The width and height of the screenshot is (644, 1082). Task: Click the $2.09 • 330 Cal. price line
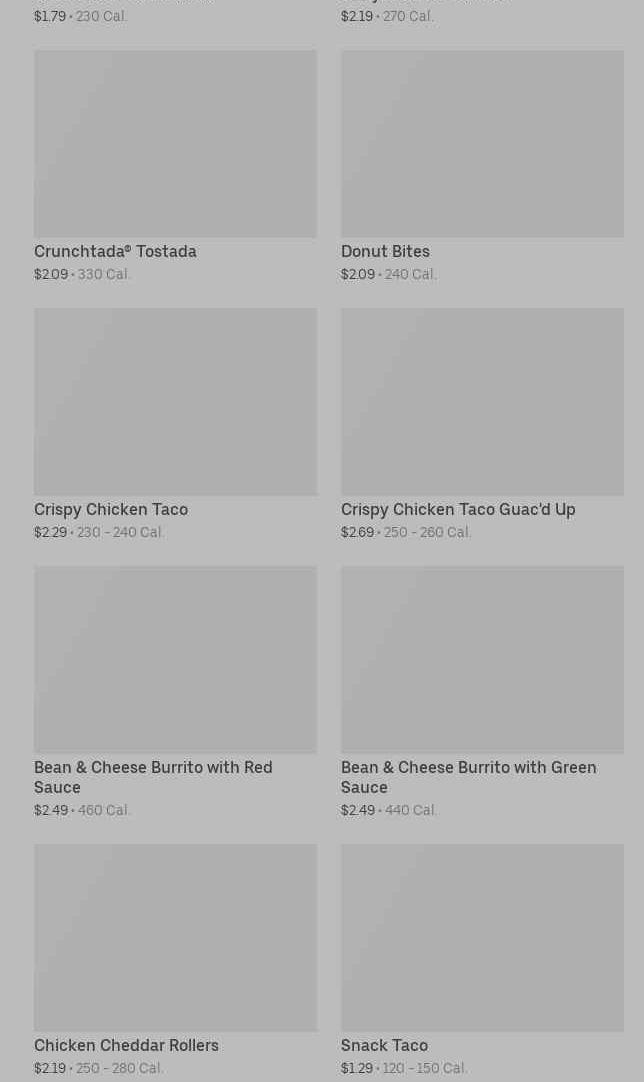coord(82,275)
